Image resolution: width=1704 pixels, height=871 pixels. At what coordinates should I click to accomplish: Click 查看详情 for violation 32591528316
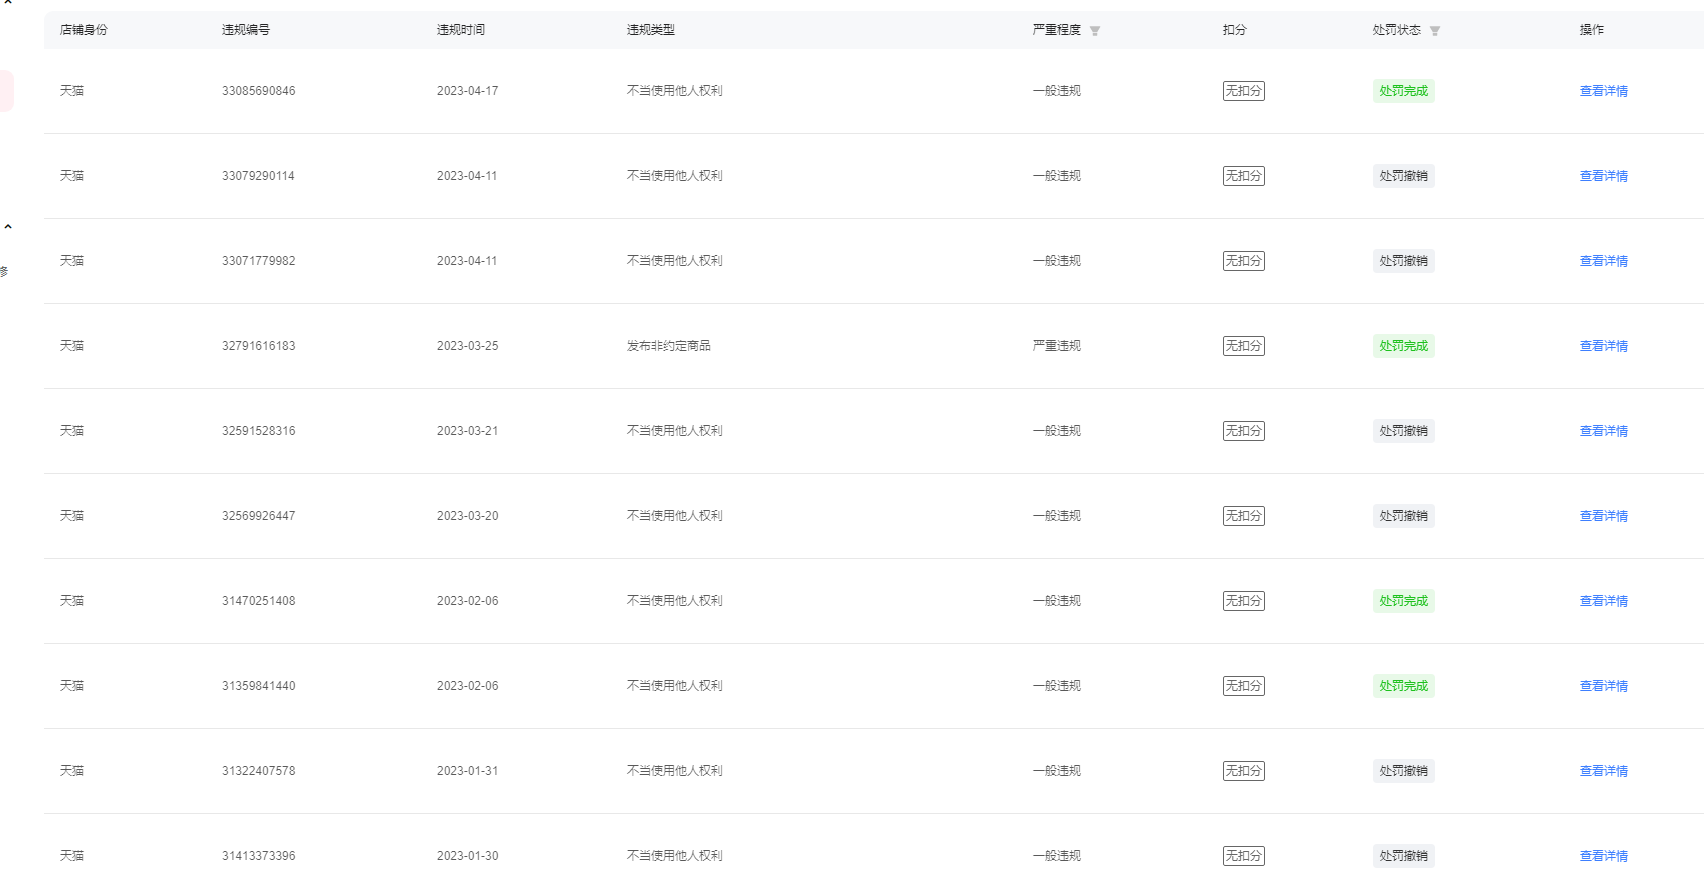point(1603,431)
